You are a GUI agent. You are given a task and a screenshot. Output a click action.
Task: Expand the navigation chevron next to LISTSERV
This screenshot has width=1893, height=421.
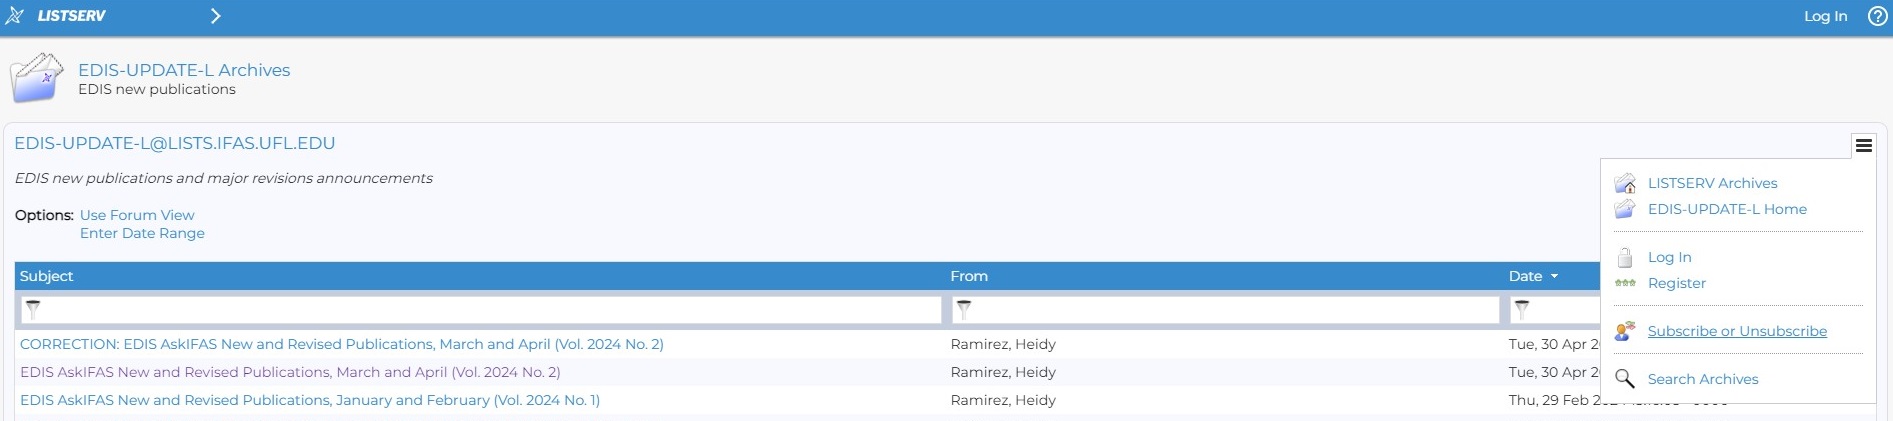[215, 16]
